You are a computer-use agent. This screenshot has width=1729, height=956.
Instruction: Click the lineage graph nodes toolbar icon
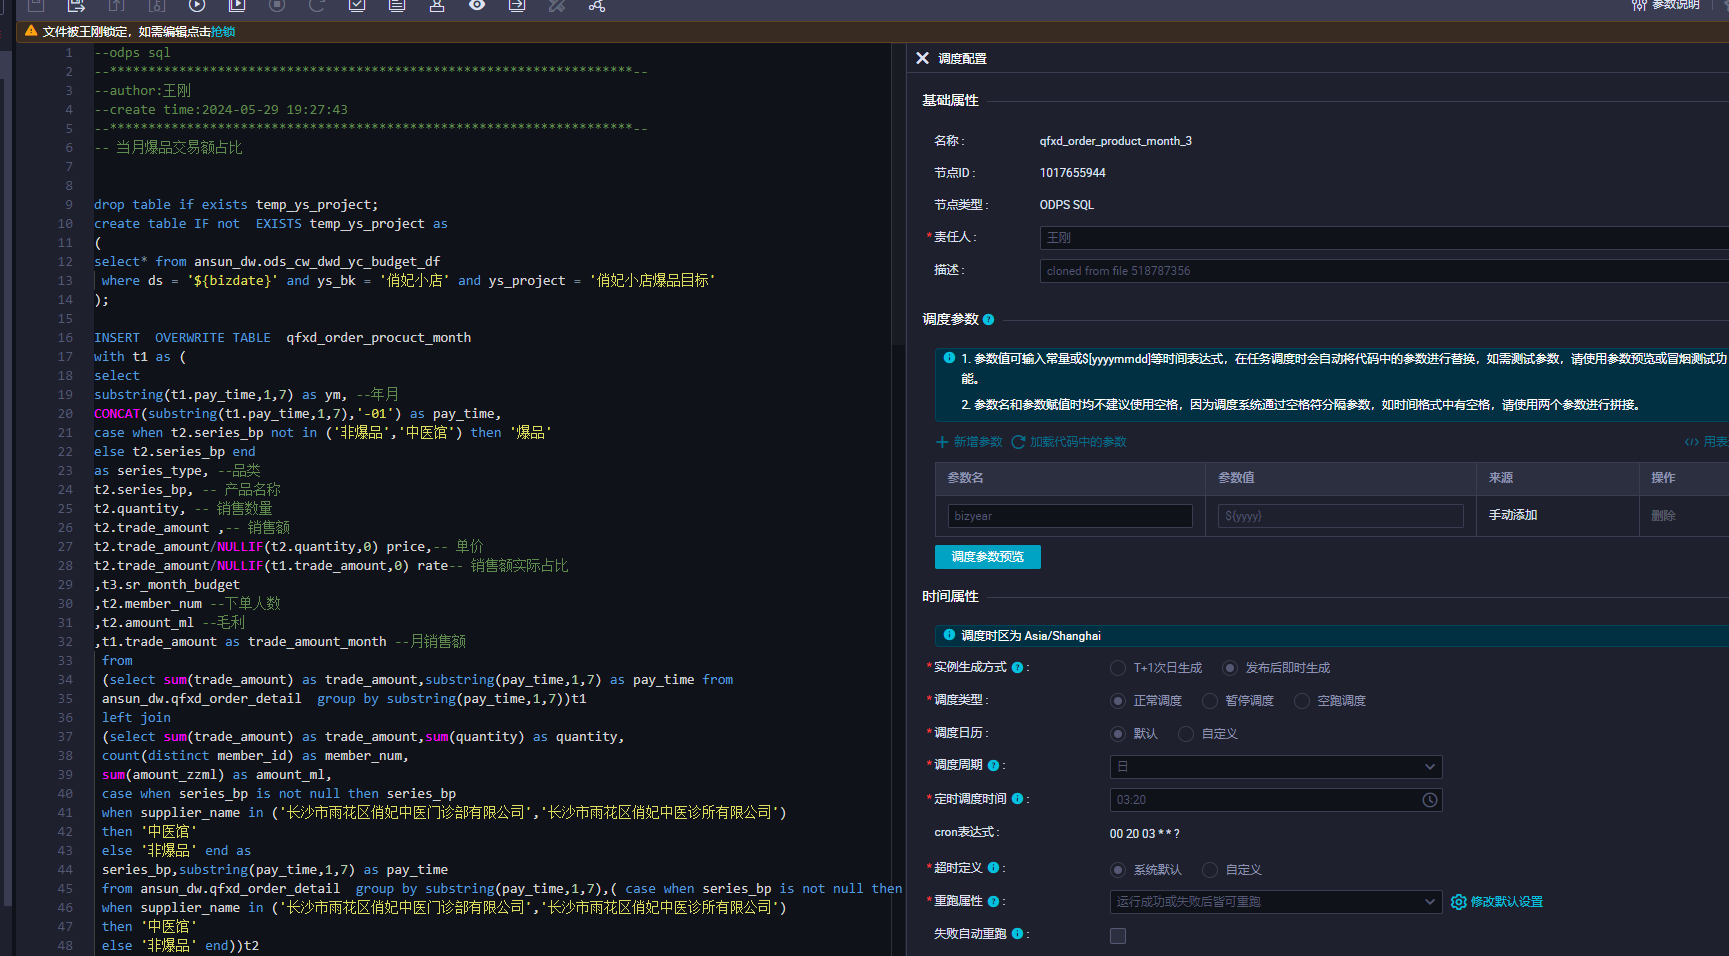click(x=597, y=5)
